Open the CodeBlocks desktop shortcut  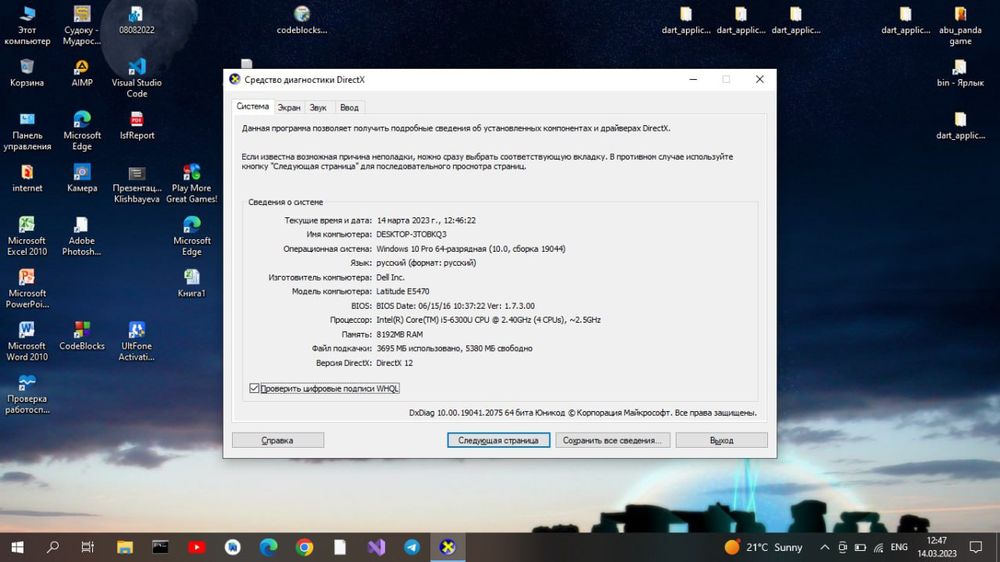click(82, 336)
